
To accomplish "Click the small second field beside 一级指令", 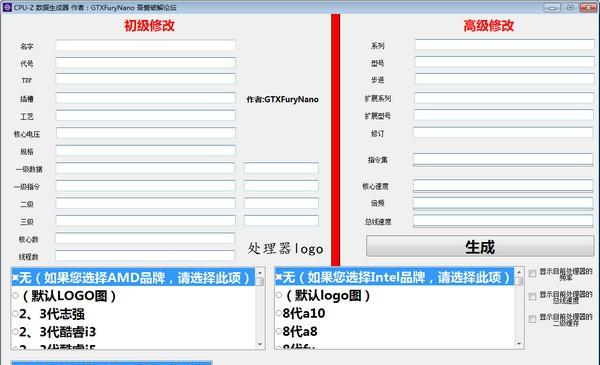I will click(281, 186).
